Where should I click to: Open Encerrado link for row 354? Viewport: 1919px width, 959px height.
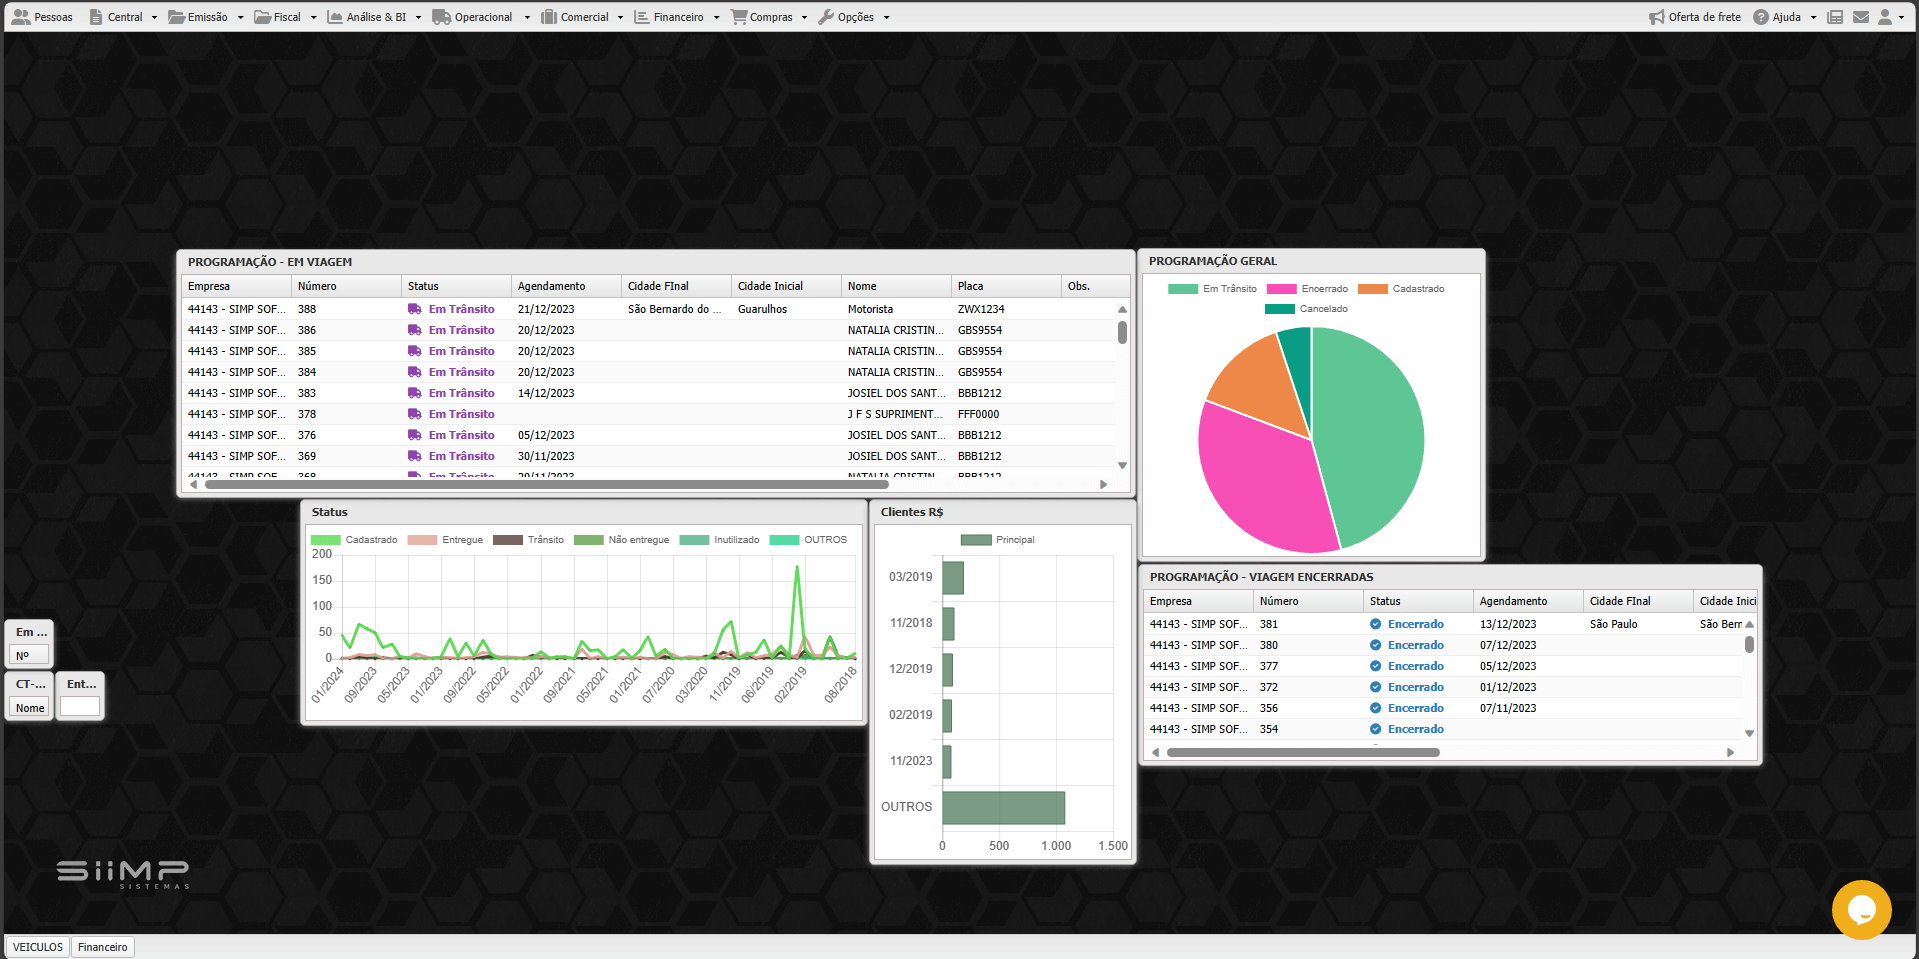[x=1415, y=729]
